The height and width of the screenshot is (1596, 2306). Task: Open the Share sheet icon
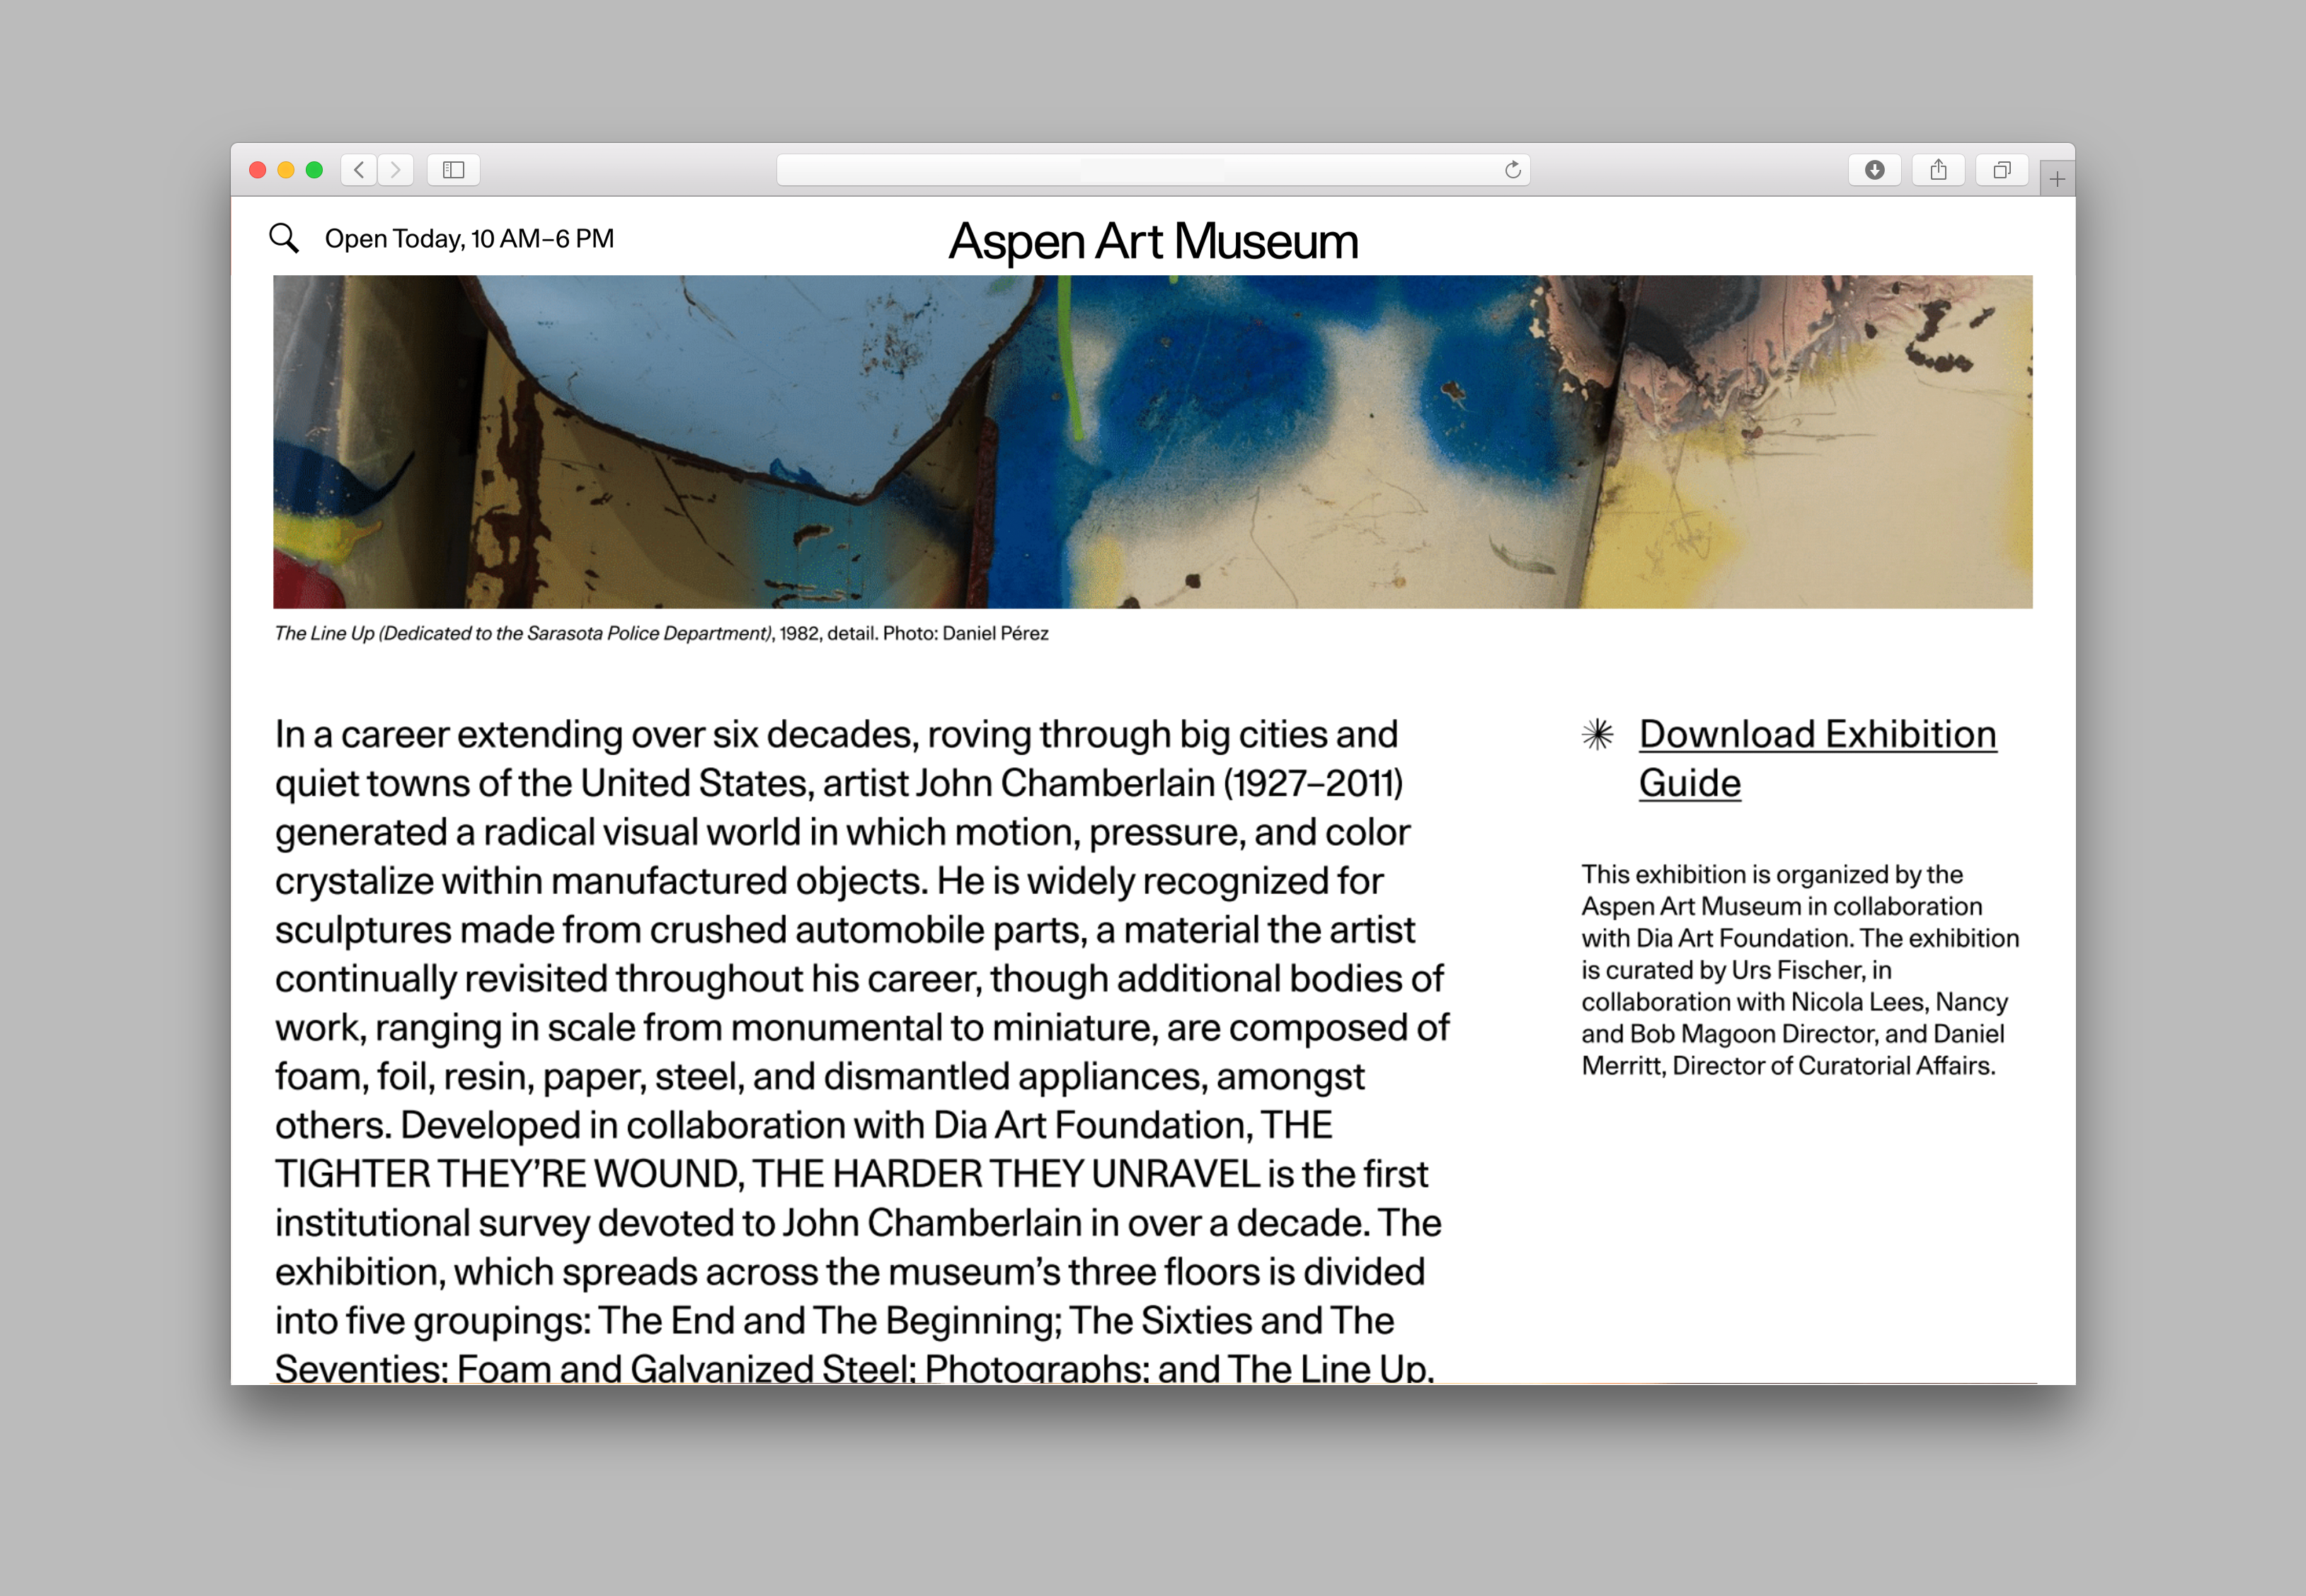[x=1938, y=170]
